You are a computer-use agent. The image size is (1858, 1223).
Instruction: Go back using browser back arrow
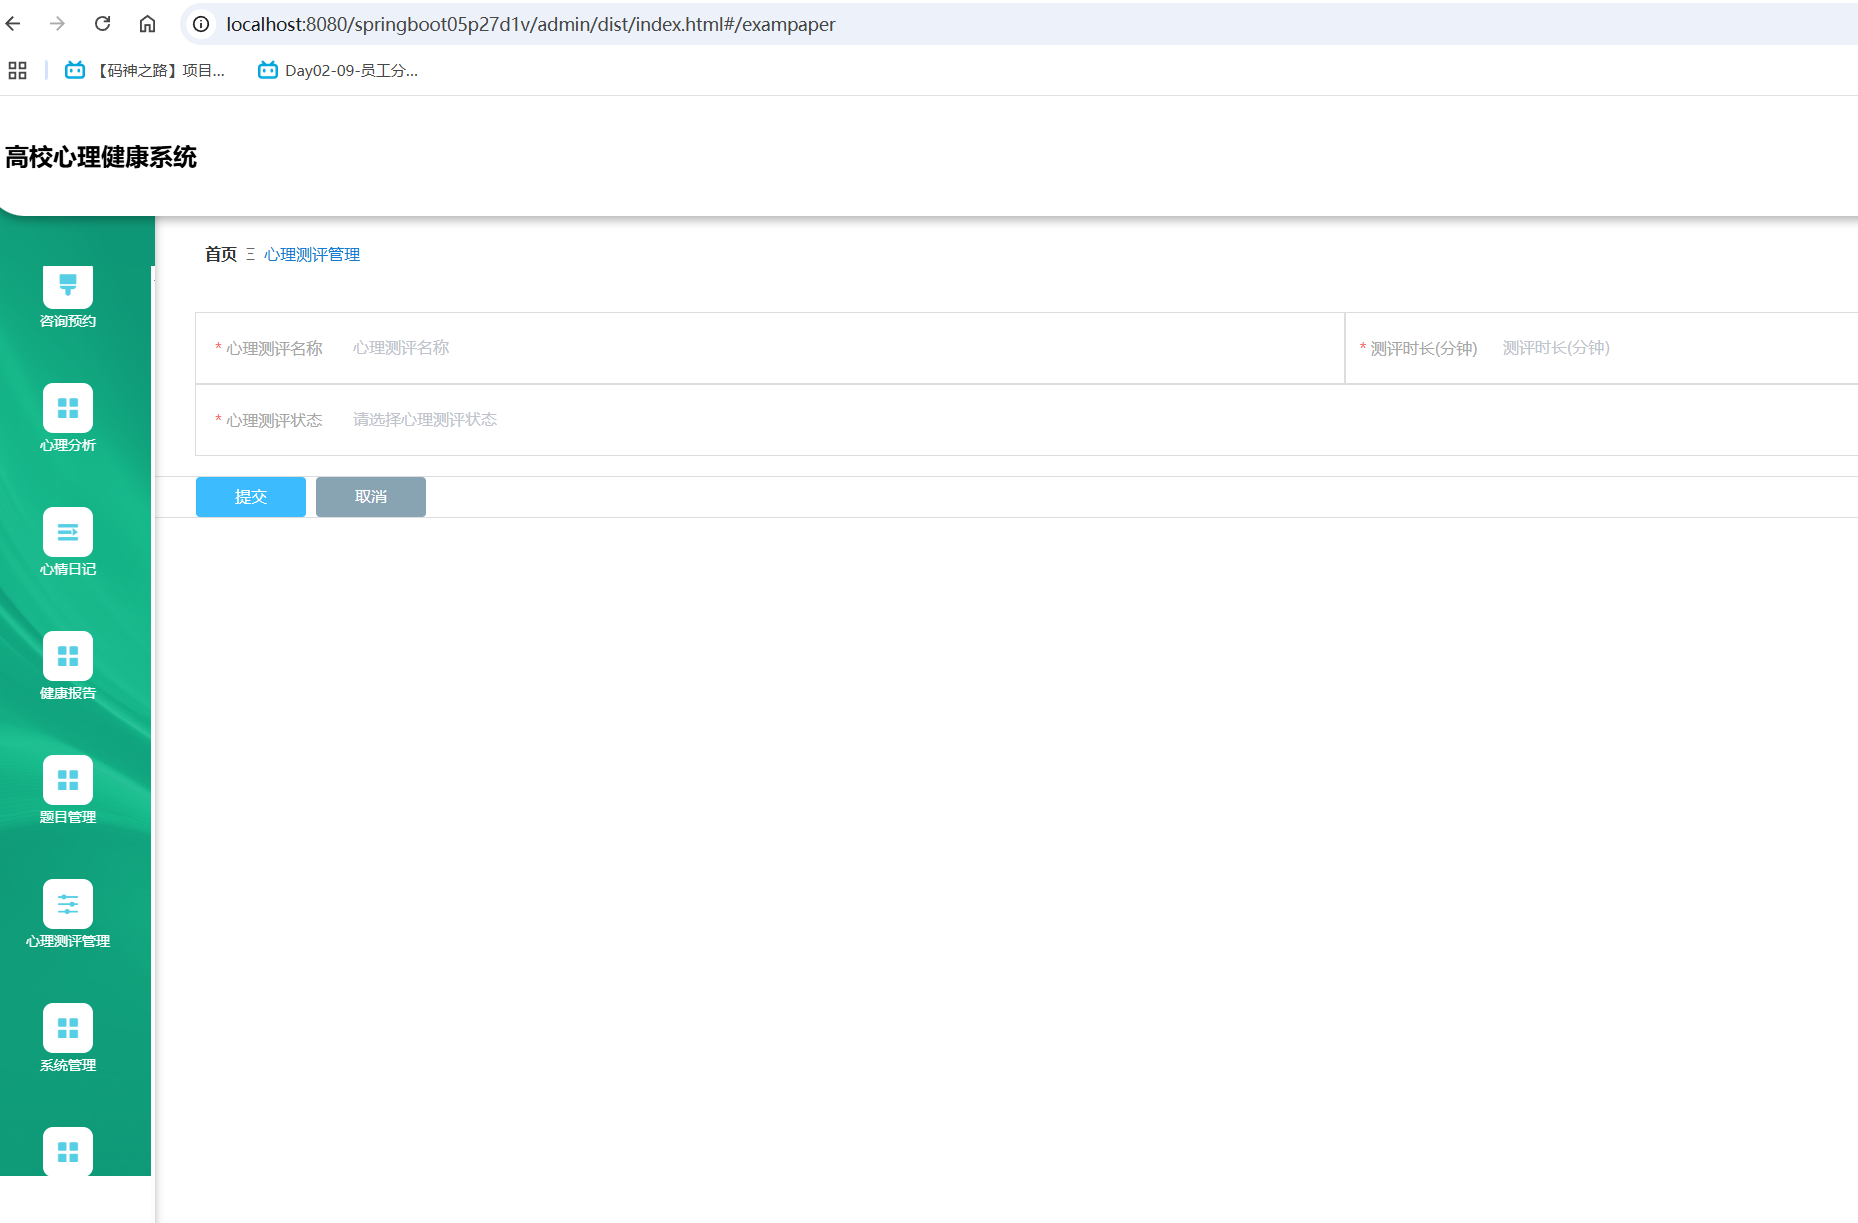coord(14,24)
